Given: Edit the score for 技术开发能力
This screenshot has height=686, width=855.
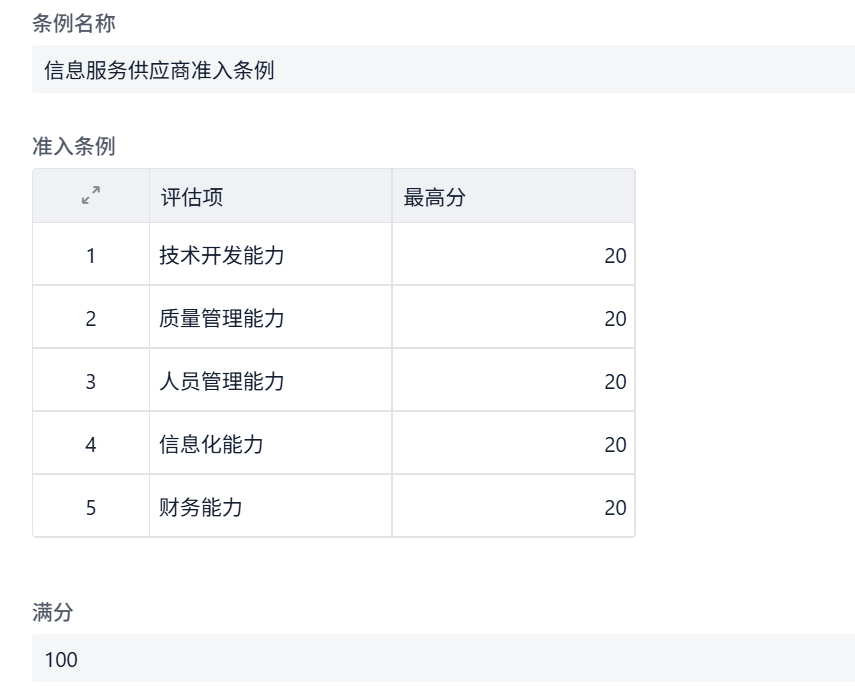Looking at the screenshot, I should coord(512,255).
